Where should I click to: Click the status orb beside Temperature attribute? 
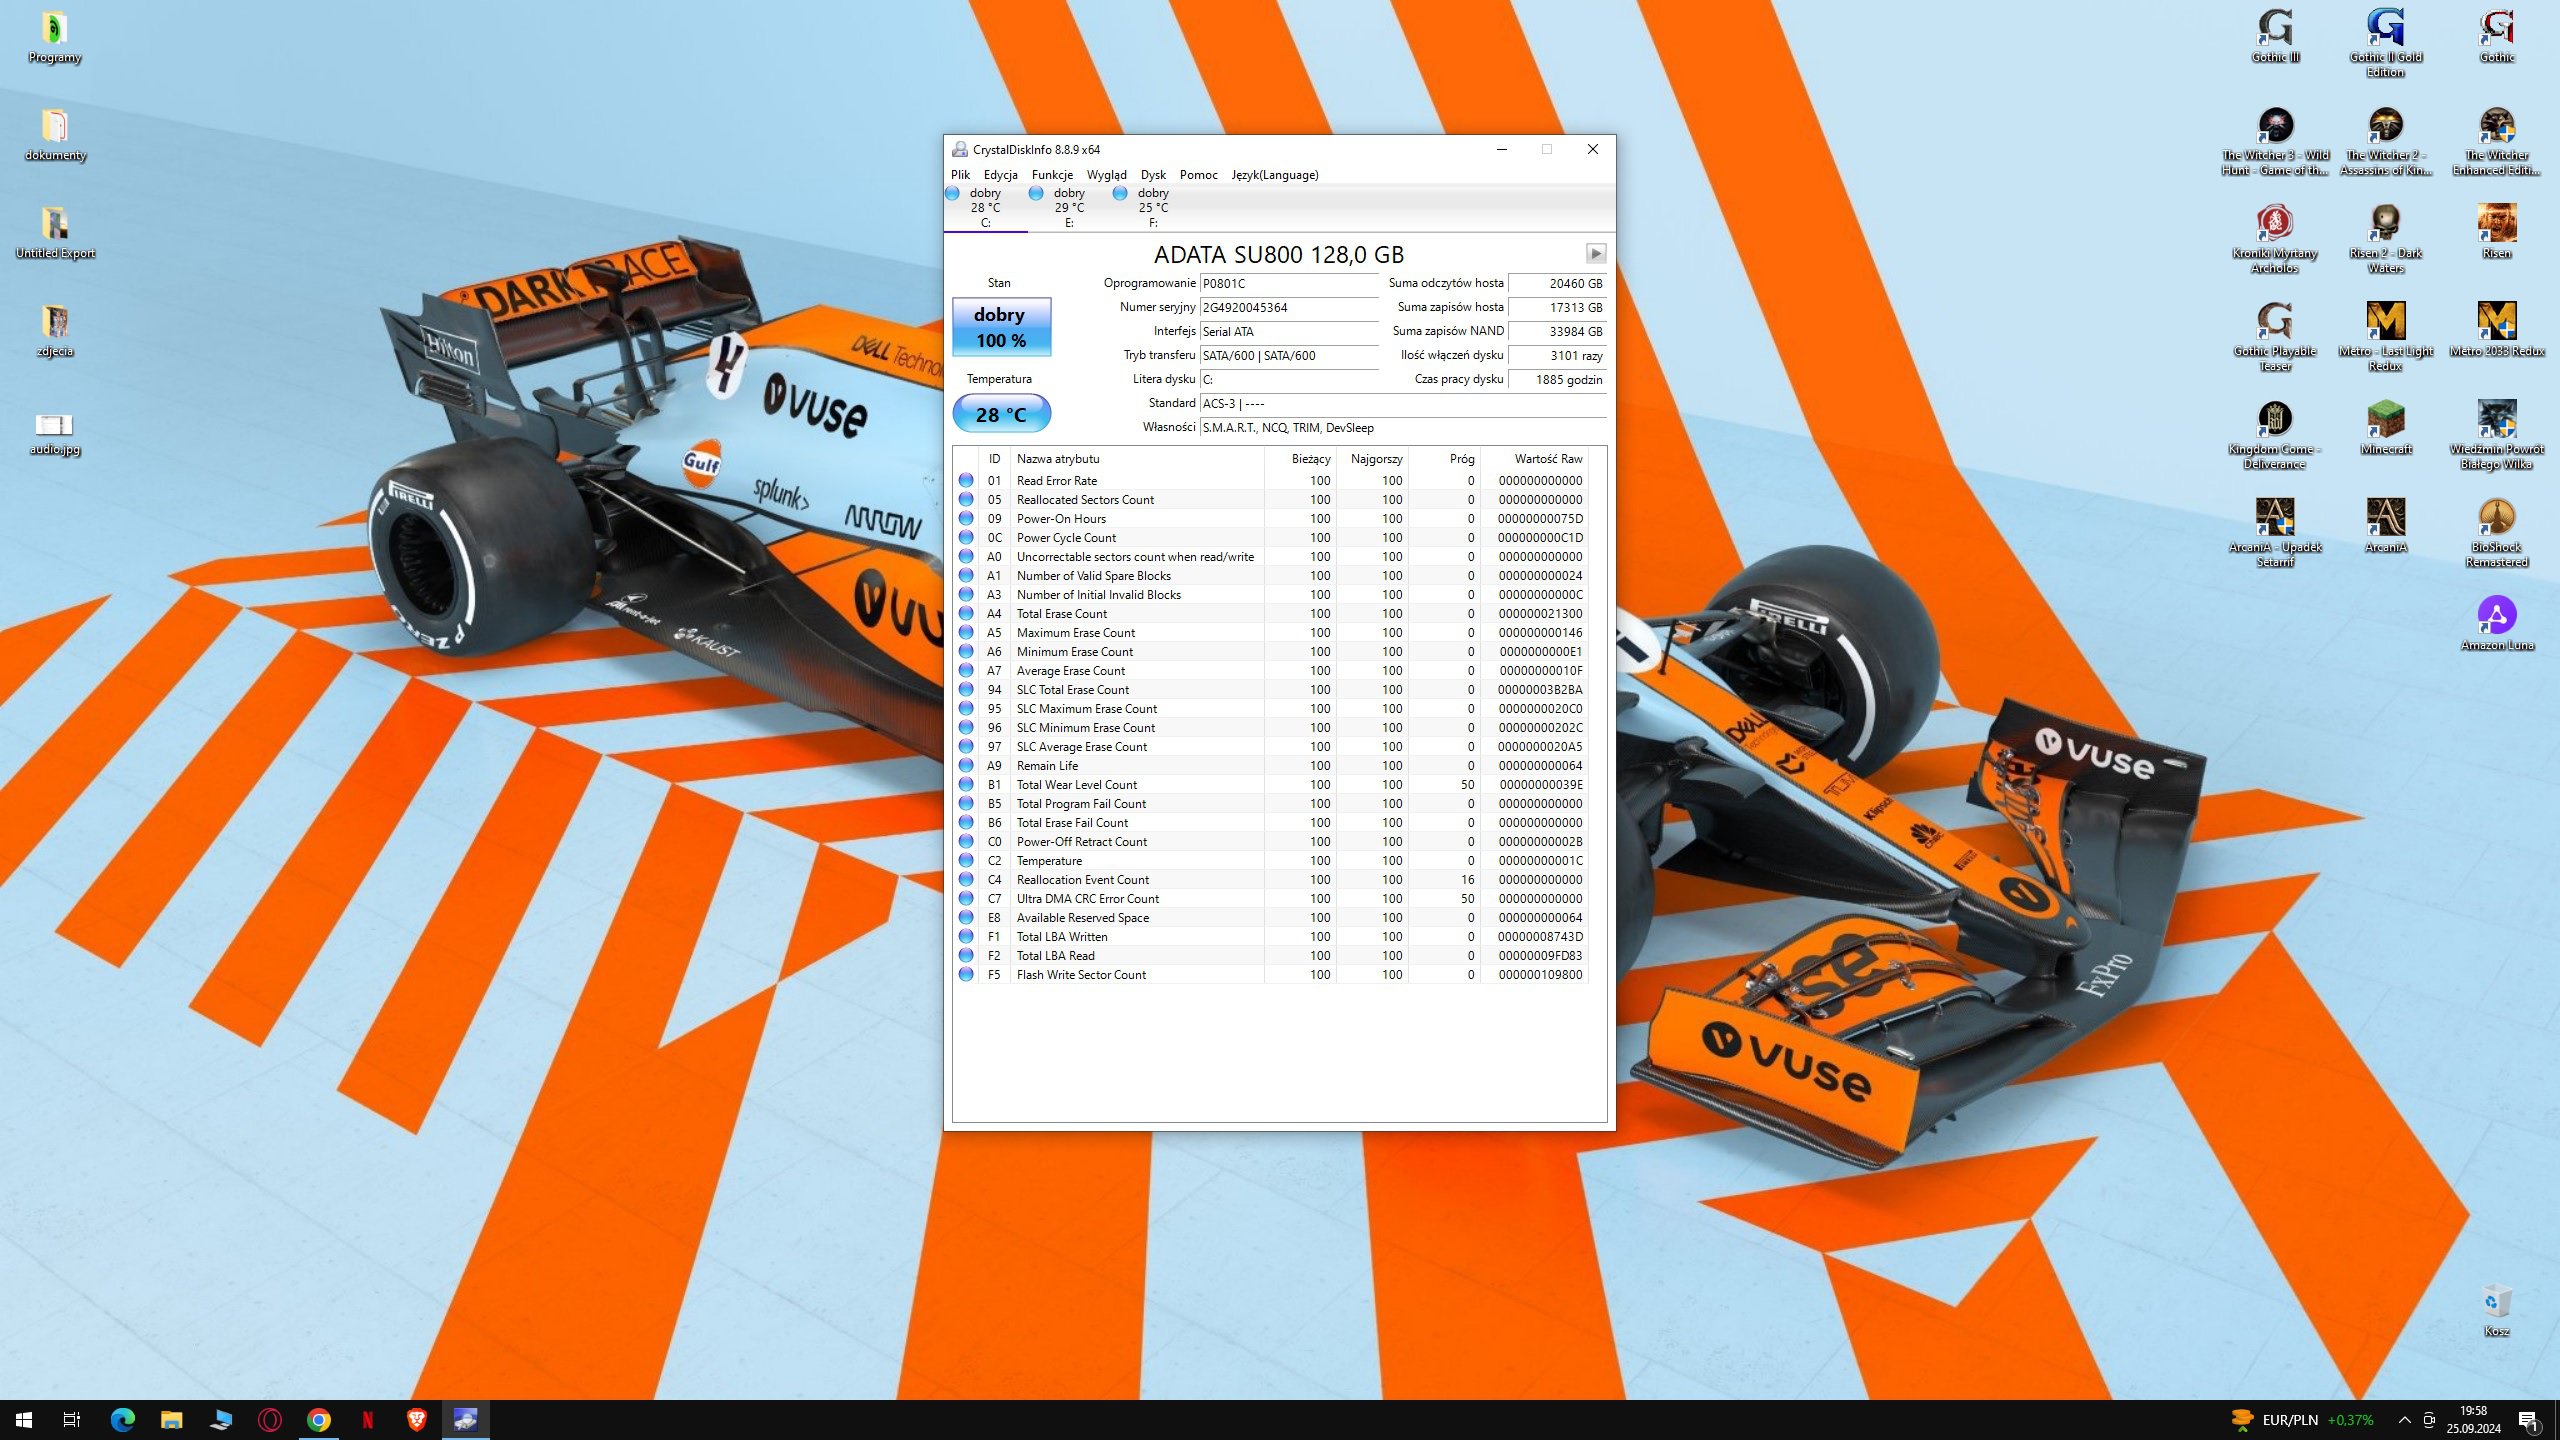[966, 861]
